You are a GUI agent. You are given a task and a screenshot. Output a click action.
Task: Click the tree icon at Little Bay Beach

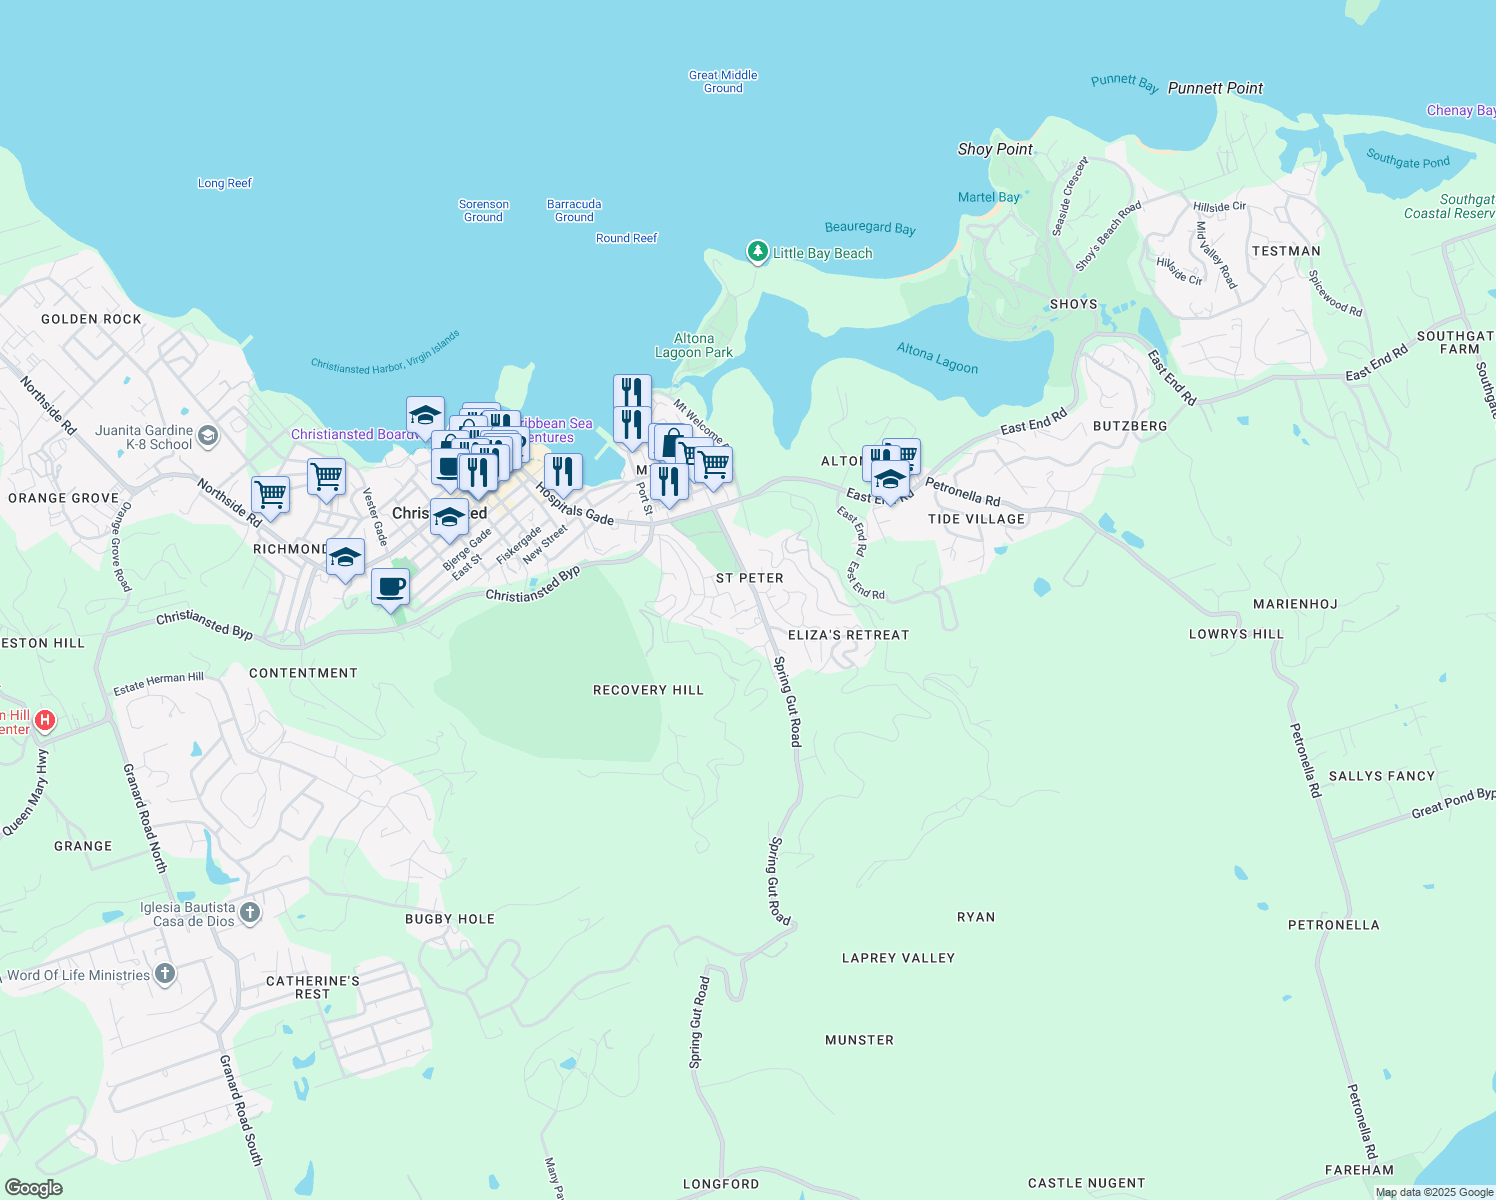pyautogui.click(x=758, y=252)
